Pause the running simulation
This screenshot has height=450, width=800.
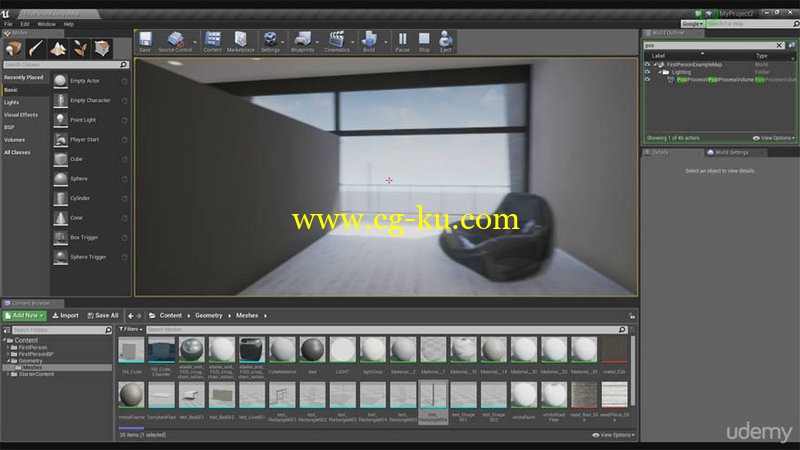(x=402, y=42)
